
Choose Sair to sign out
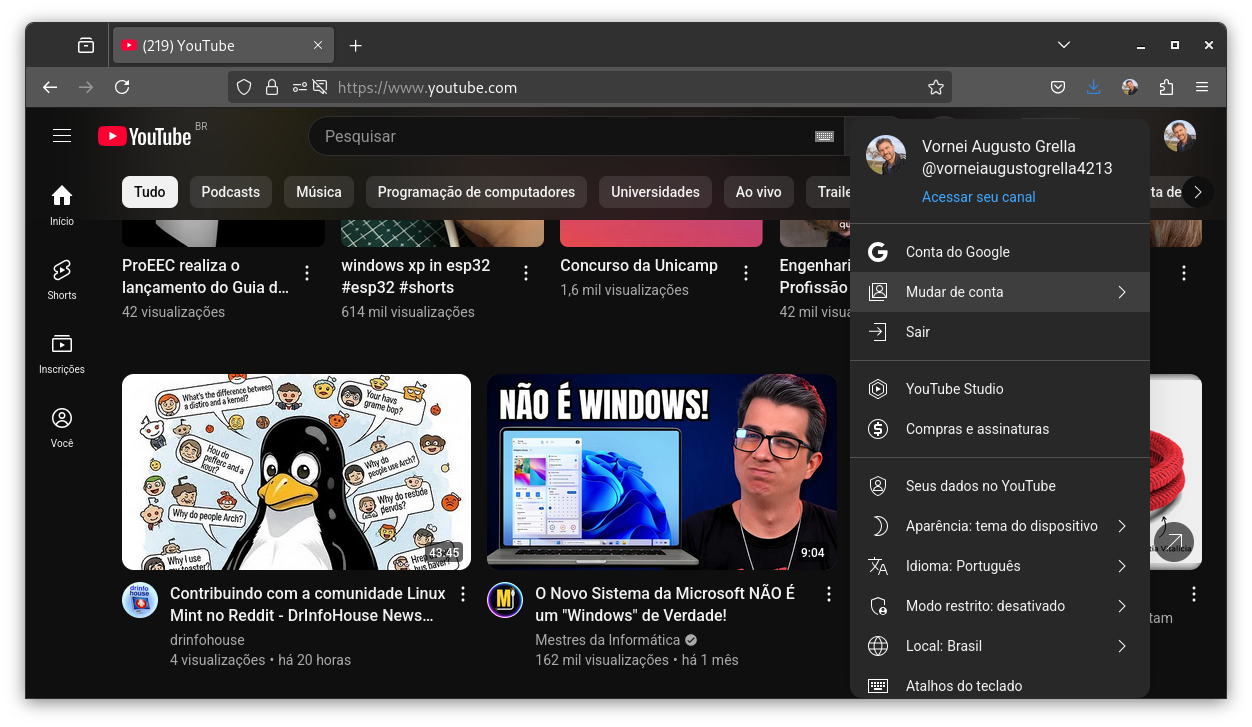tap(1000, 332)
